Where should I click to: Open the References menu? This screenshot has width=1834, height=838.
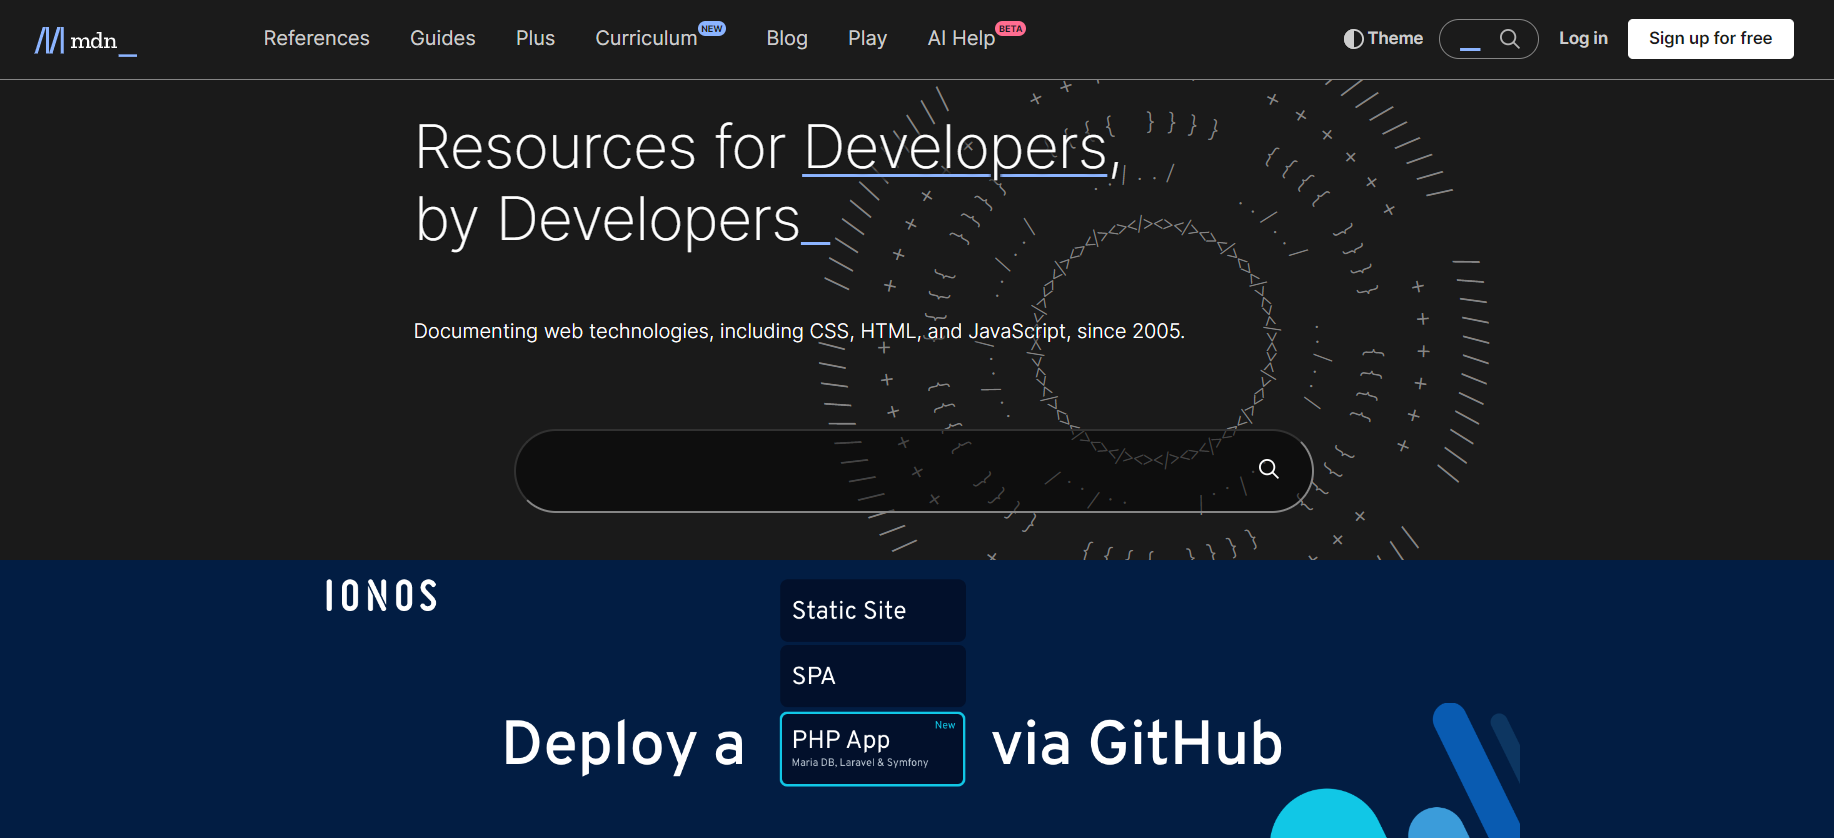click(316, 38)
